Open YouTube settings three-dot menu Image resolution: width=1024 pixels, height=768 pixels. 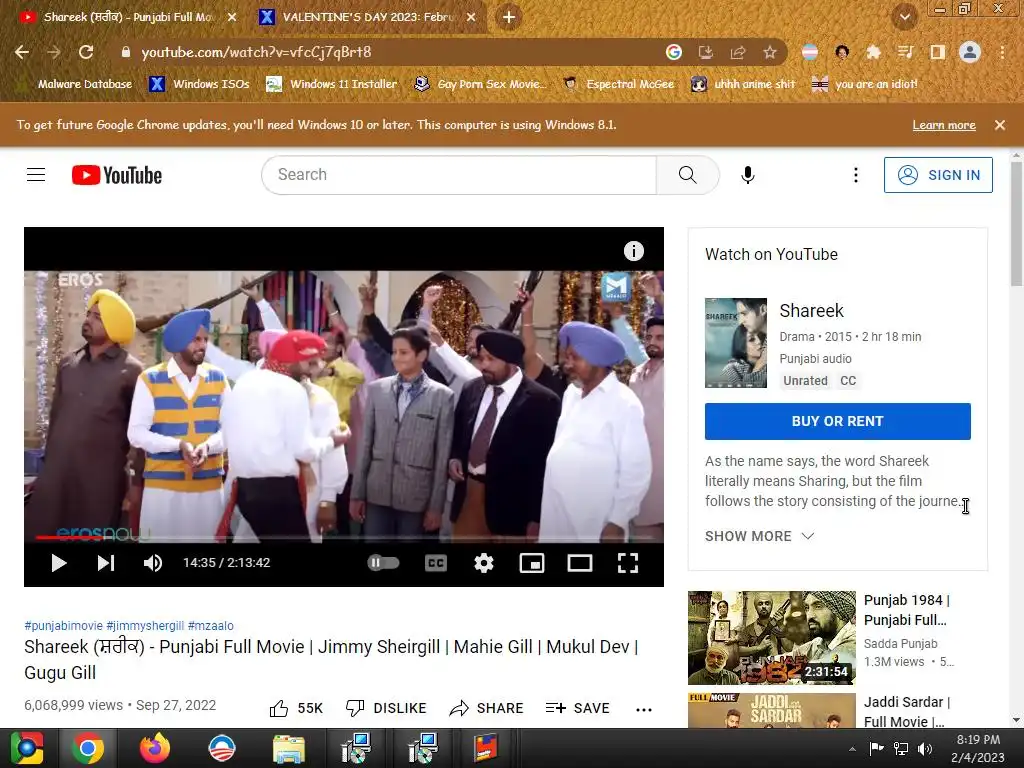856,175
